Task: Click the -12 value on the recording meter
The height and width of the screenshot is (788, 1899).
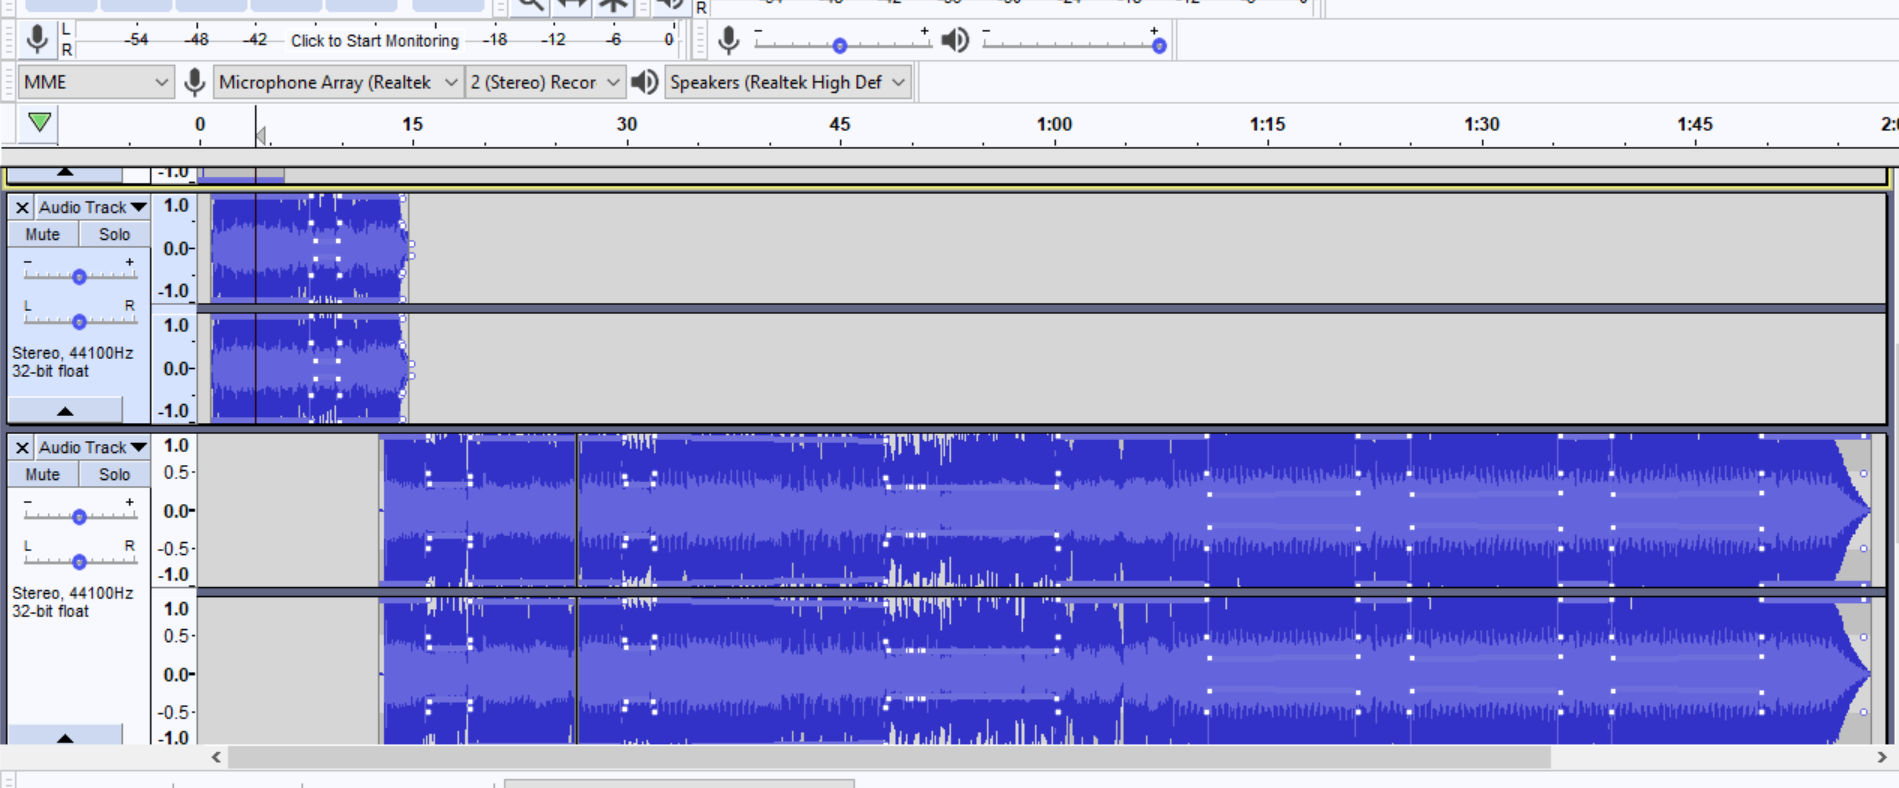Action: pyautogui.click(x=553, y=40)
